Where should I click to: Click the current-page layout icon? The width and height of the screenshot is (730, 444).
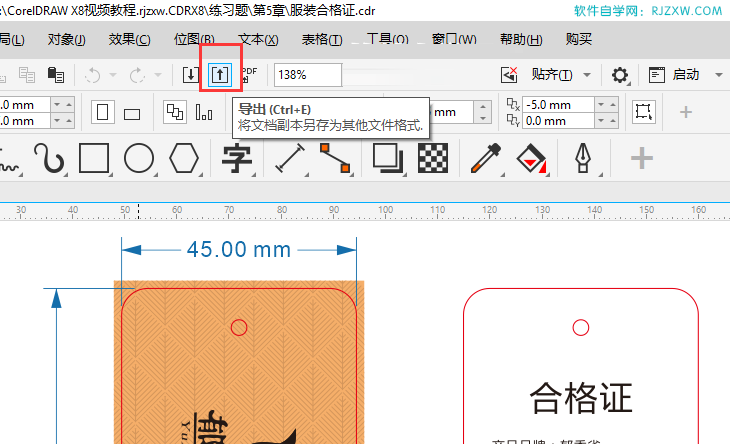pyautogui.click(x=204, y=113)
